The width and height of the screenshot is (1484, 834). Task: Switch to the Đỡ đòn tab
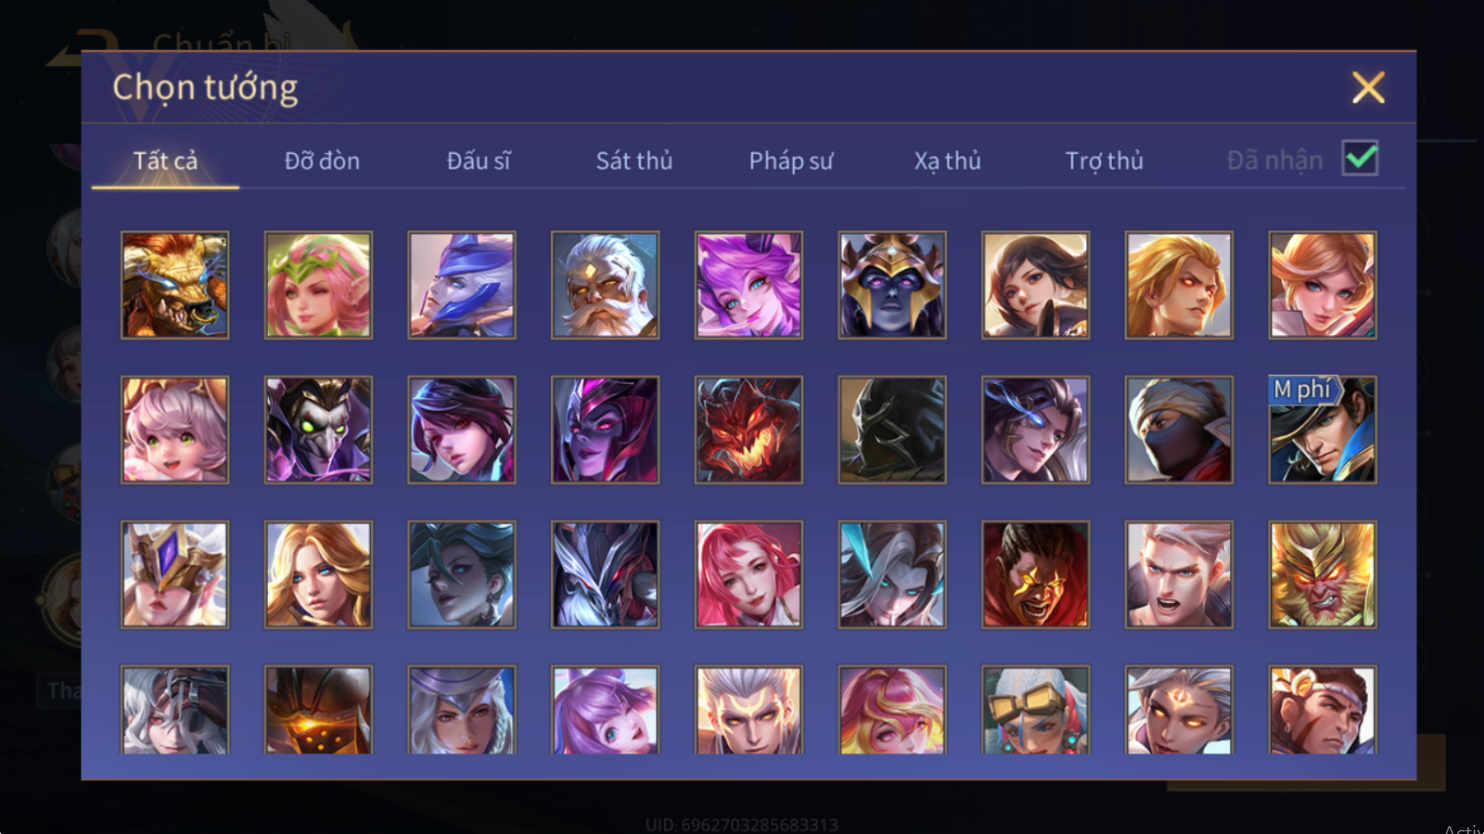click(x=322, y=160)
